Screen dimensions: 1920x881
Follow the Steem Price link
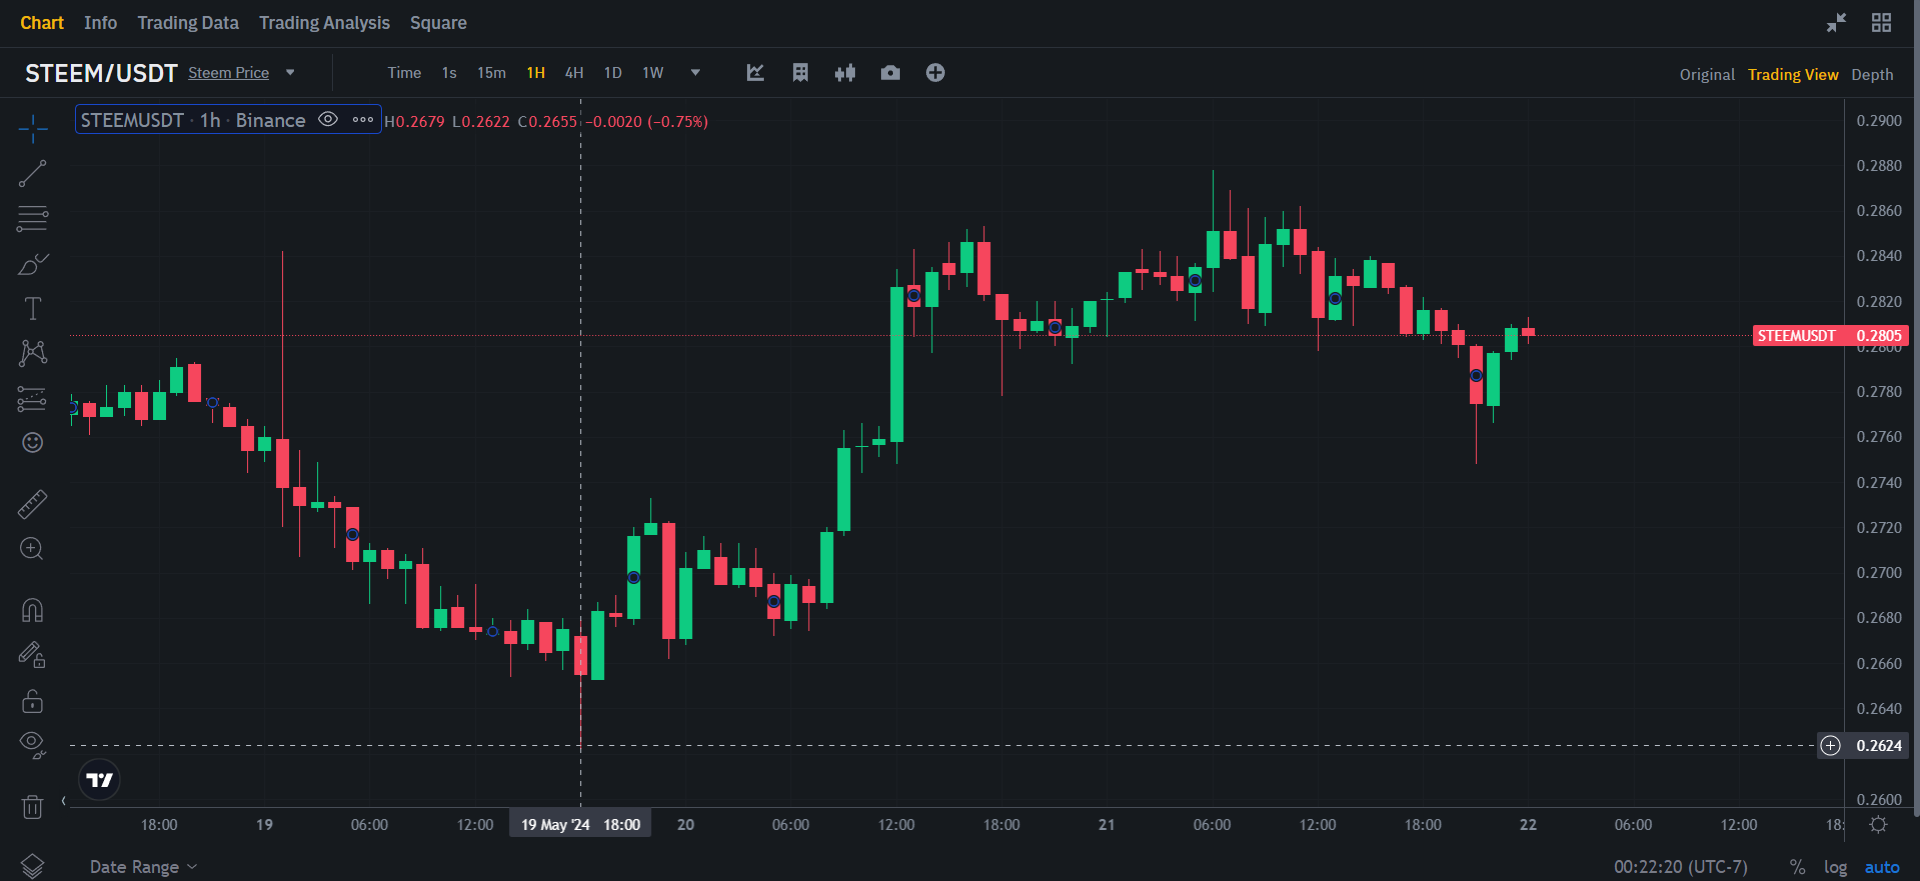click(x=228, y=73)
